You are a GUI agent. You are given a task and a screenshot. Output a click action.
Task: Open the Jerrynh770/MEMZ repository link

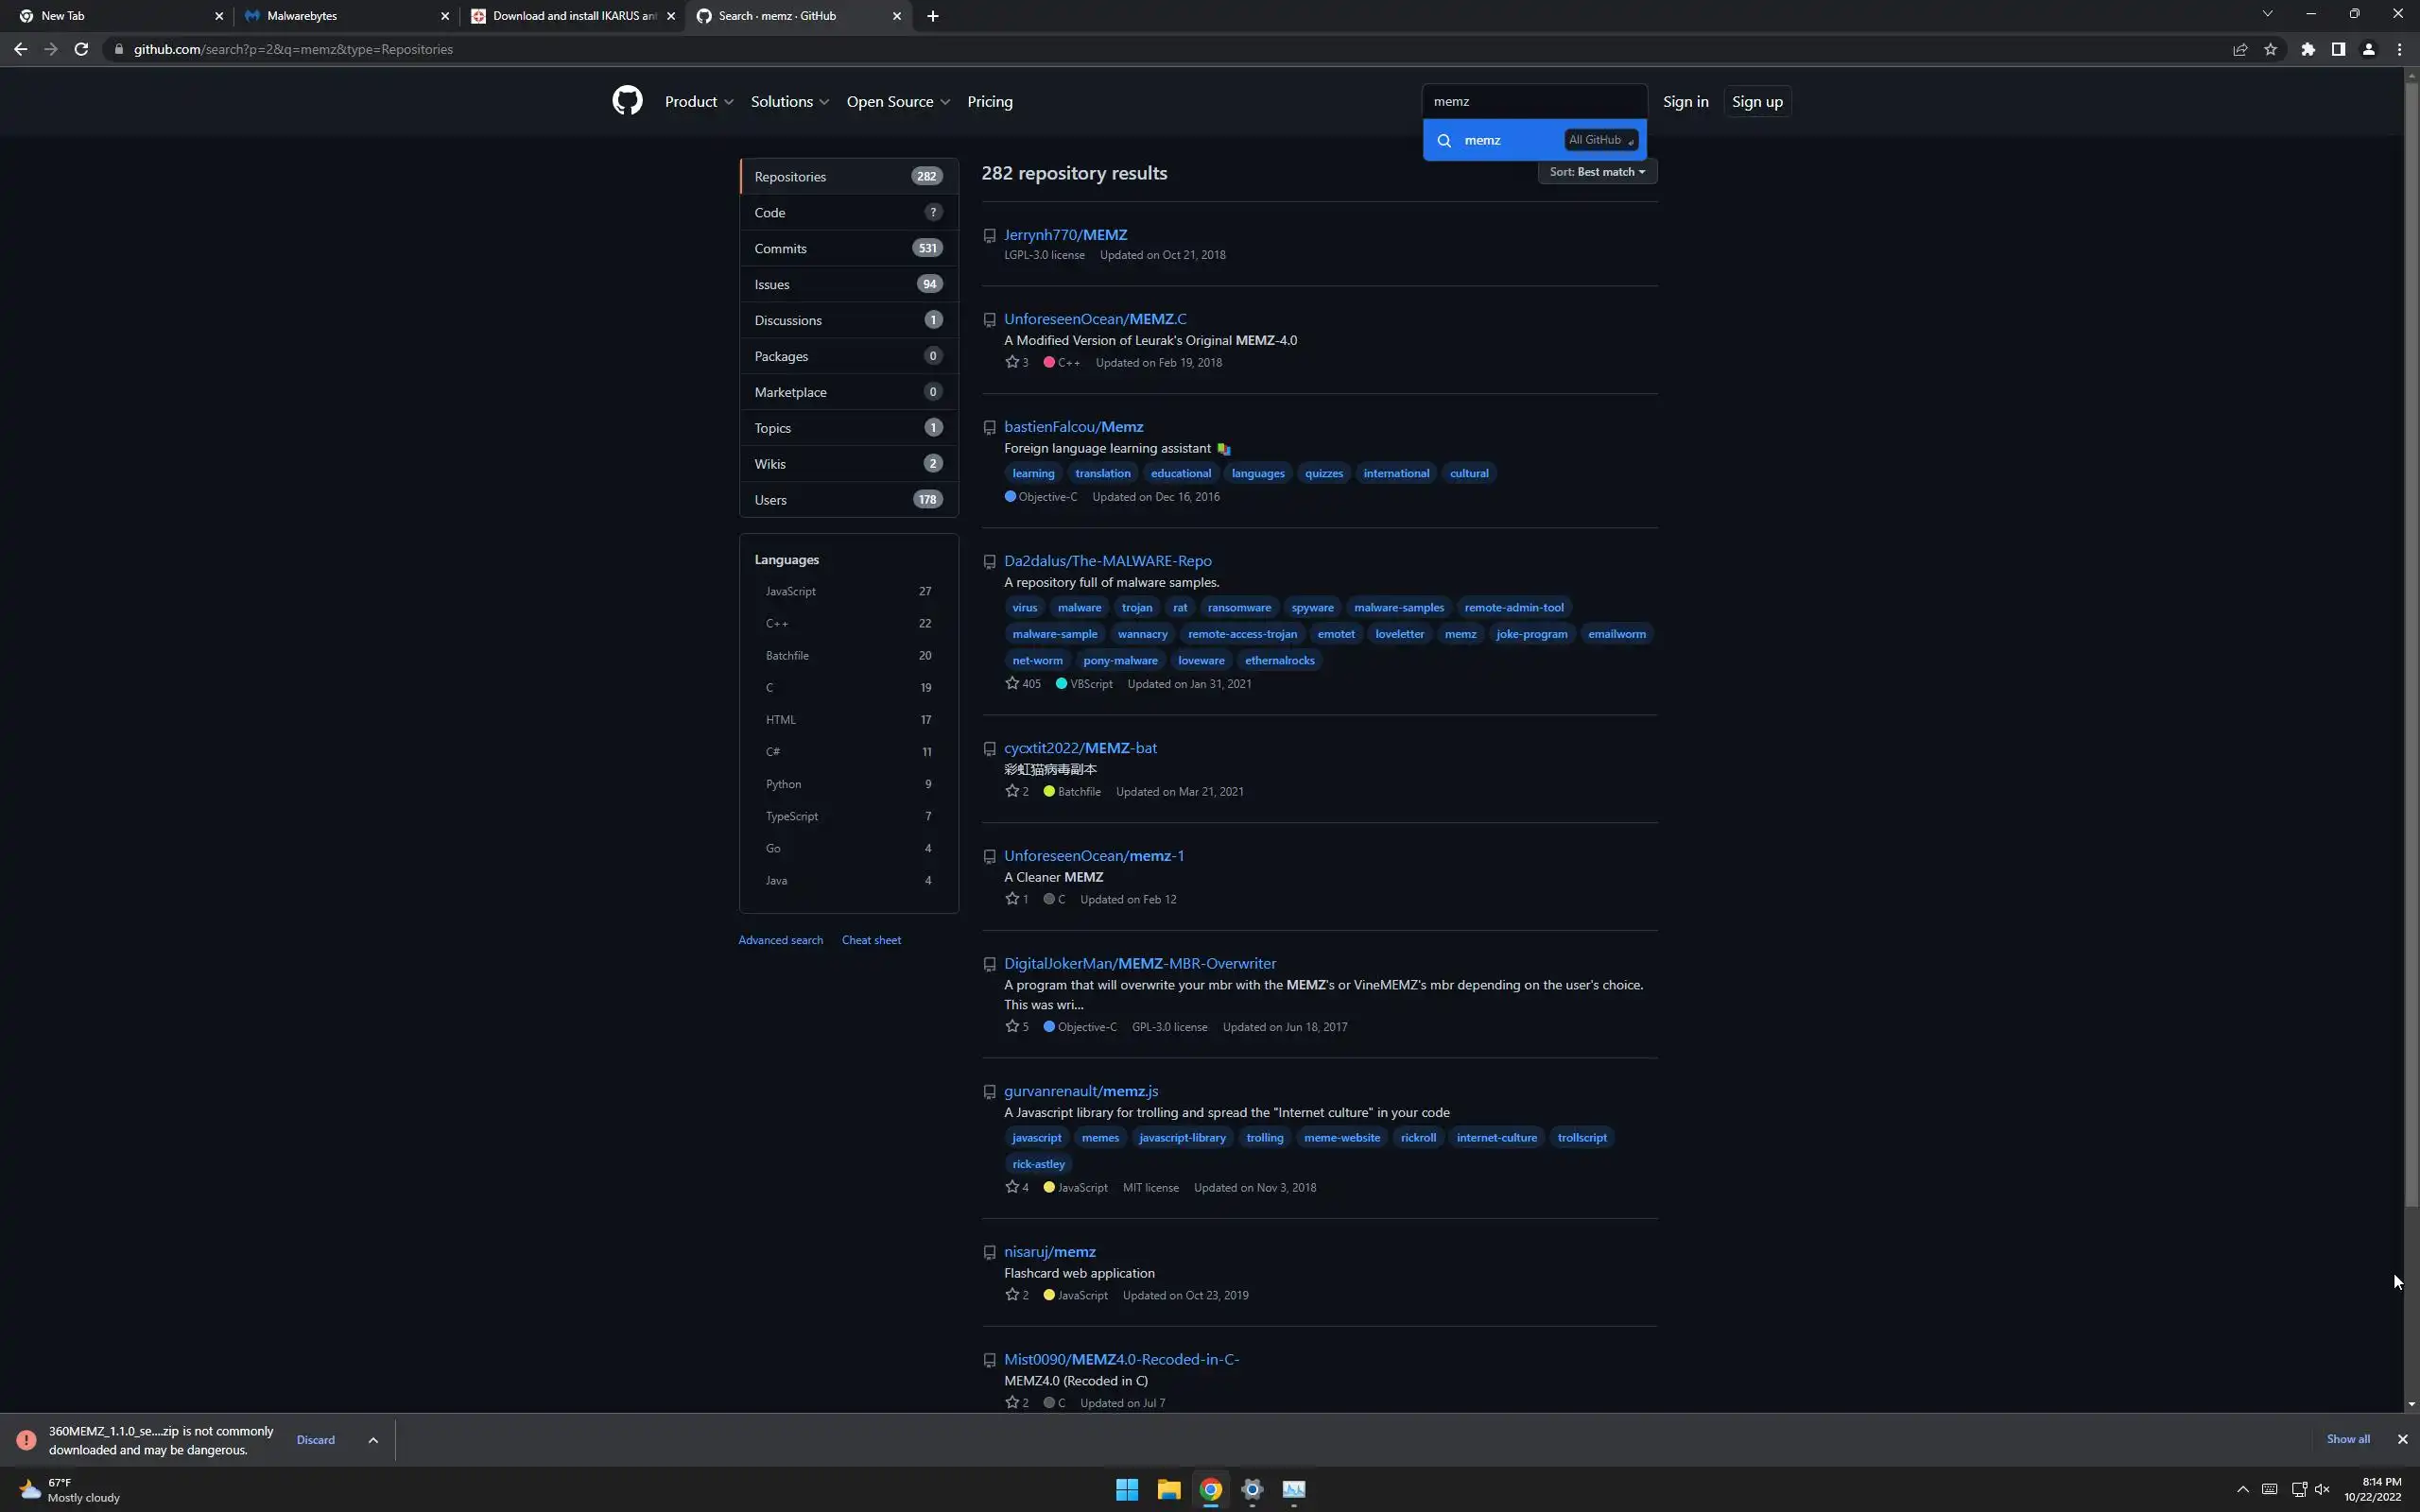tap(1065, 235)
